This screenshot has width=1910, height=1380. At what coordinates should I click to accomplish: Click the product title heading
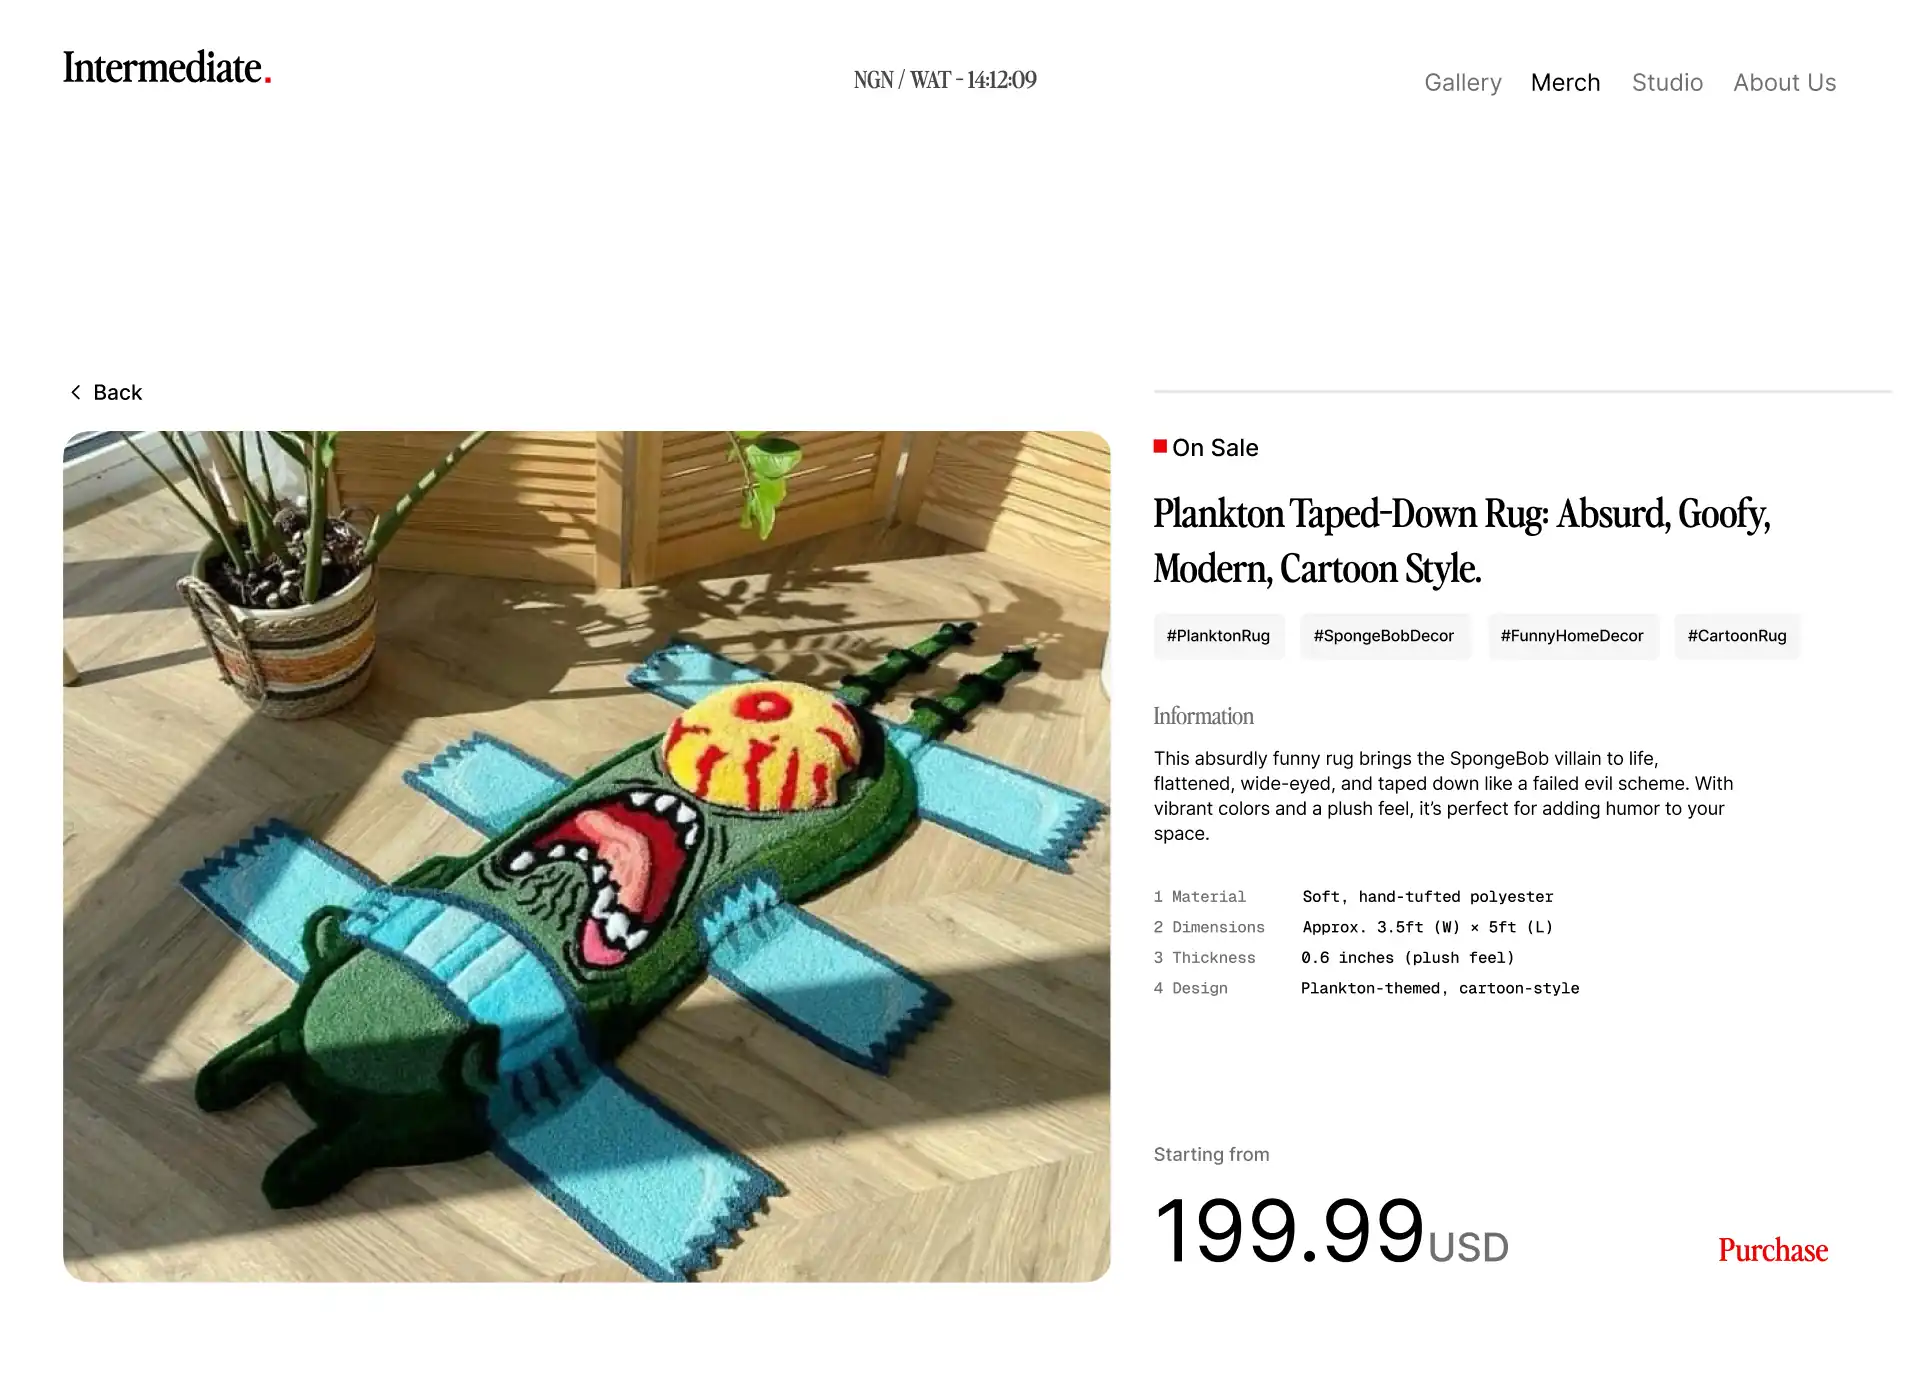pos(1461,540)
